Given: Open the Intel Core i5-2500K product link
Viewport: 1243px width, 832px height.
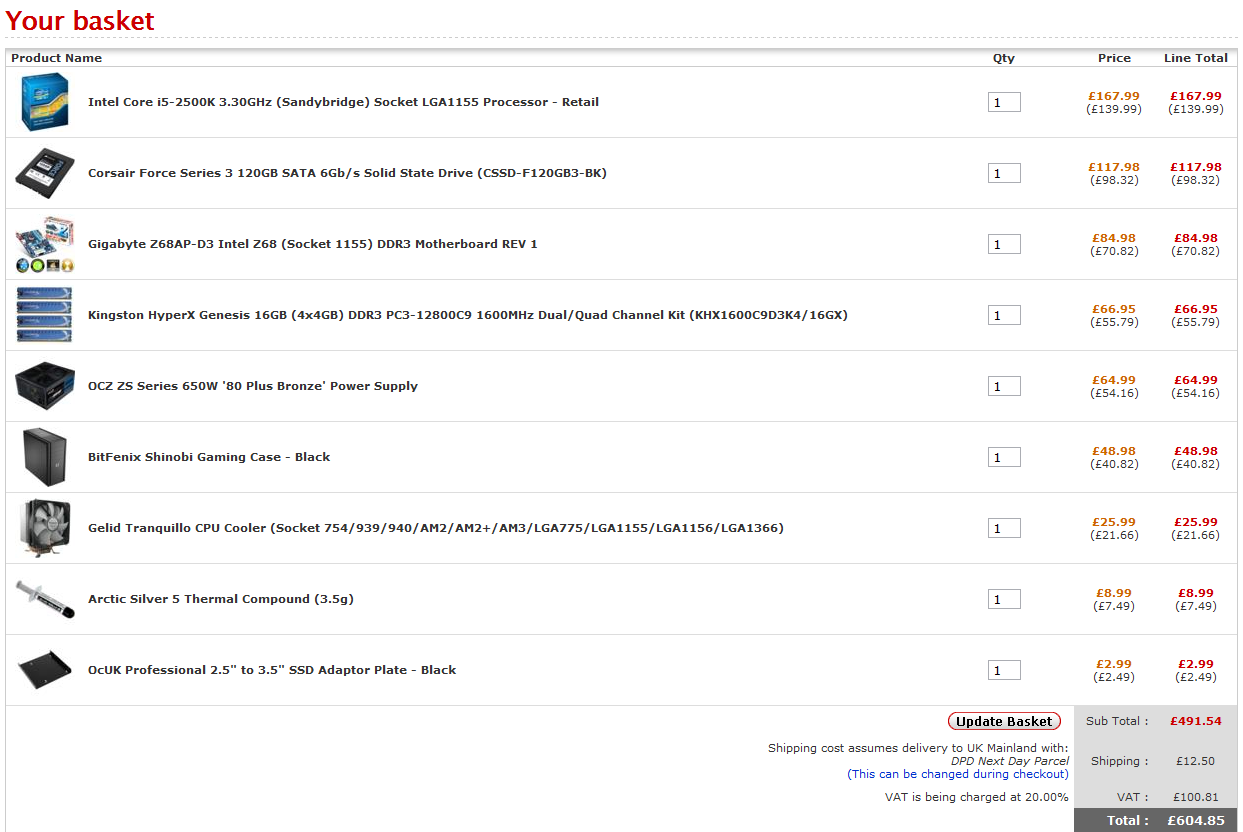Looking at the screenshot, I should coord(343,102).
